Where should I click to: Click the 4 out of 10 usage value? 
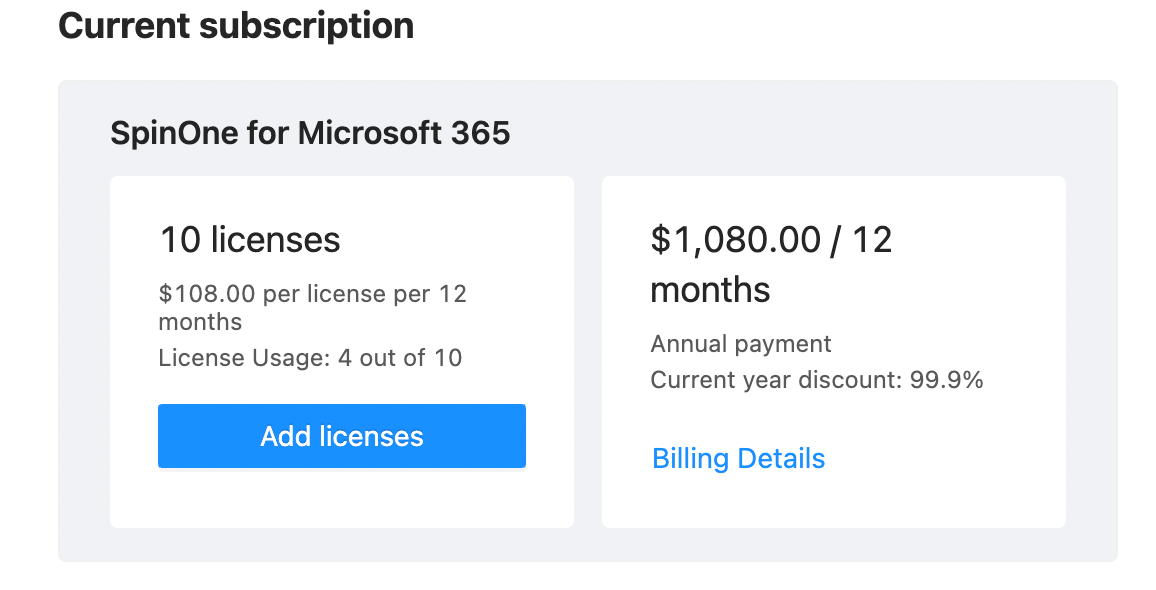coord(400,358)
